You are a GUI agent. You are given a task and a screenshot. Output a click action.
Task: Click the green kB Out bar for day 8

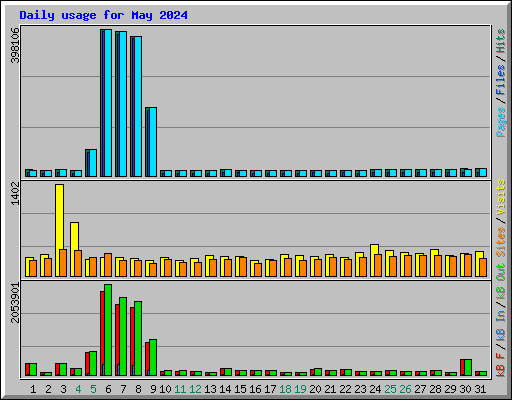point(138,338)
